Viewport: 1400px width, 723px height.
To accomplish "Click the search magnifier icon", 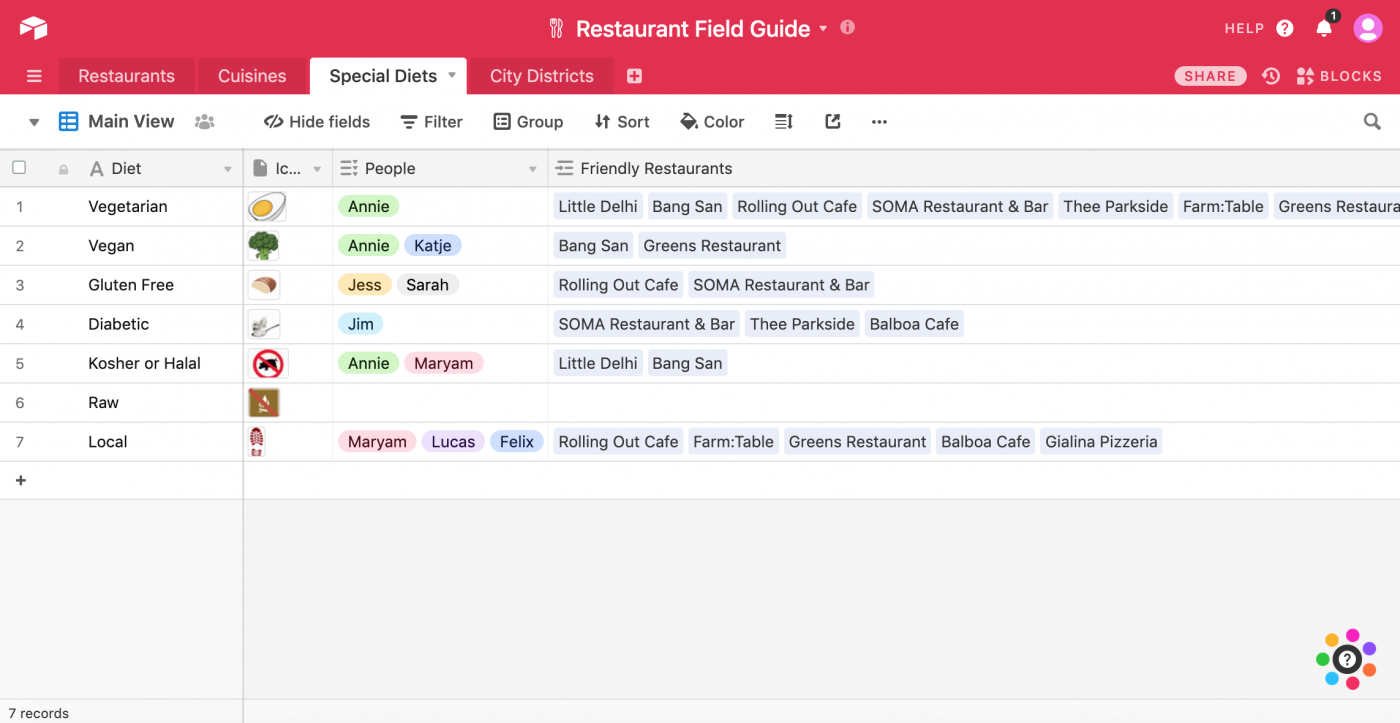I will click(1372, 121).
